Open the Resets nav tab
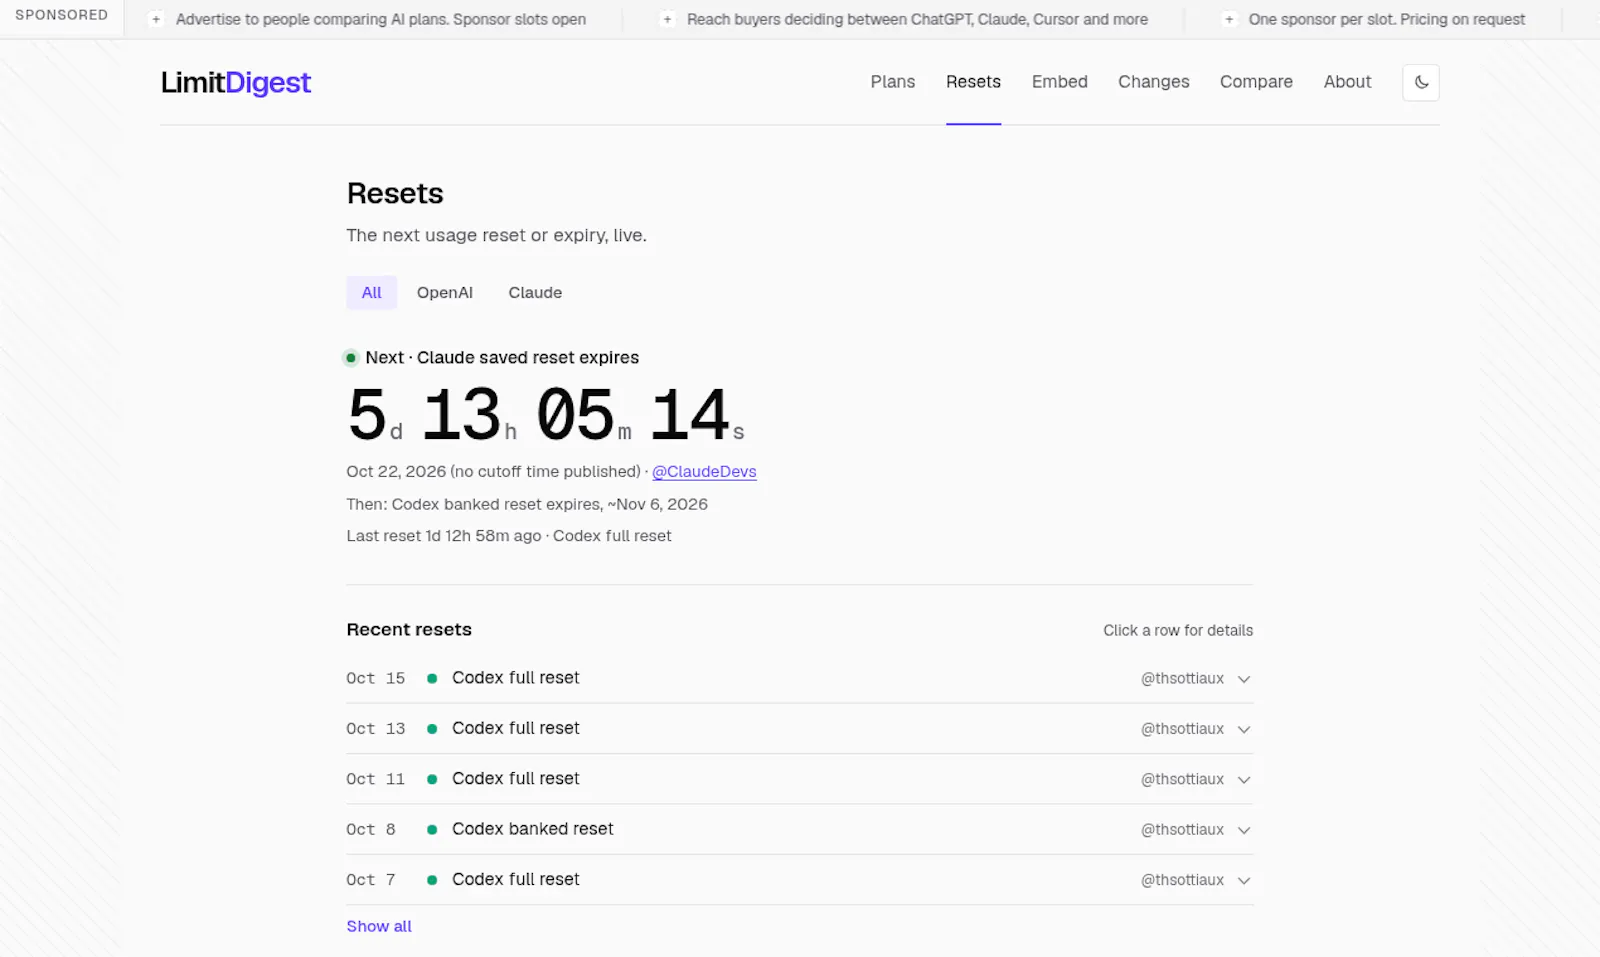 [973, 82]
